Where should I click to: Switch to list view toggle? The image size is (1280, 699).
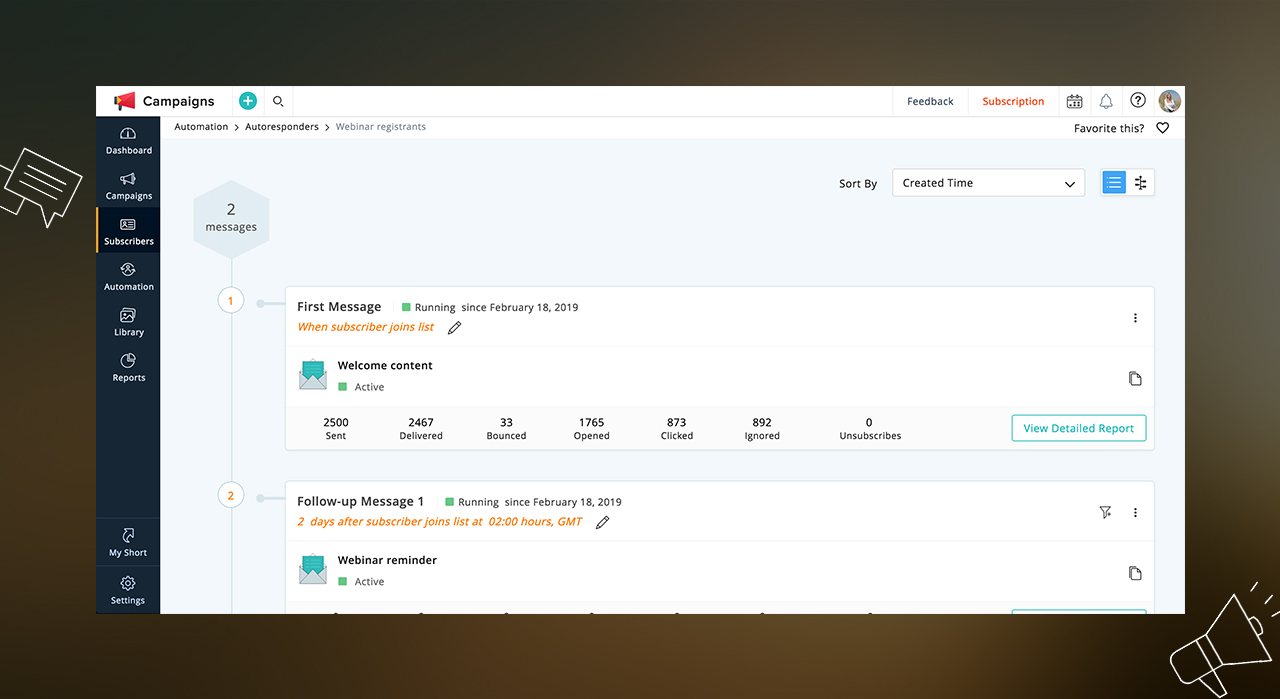[1114, 183]
